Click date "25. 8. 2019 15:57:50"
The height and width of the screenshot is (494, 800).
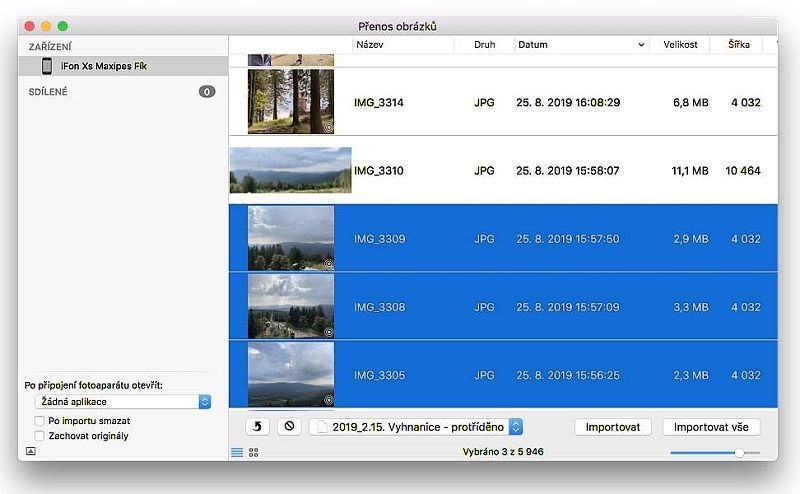[567, 239]
